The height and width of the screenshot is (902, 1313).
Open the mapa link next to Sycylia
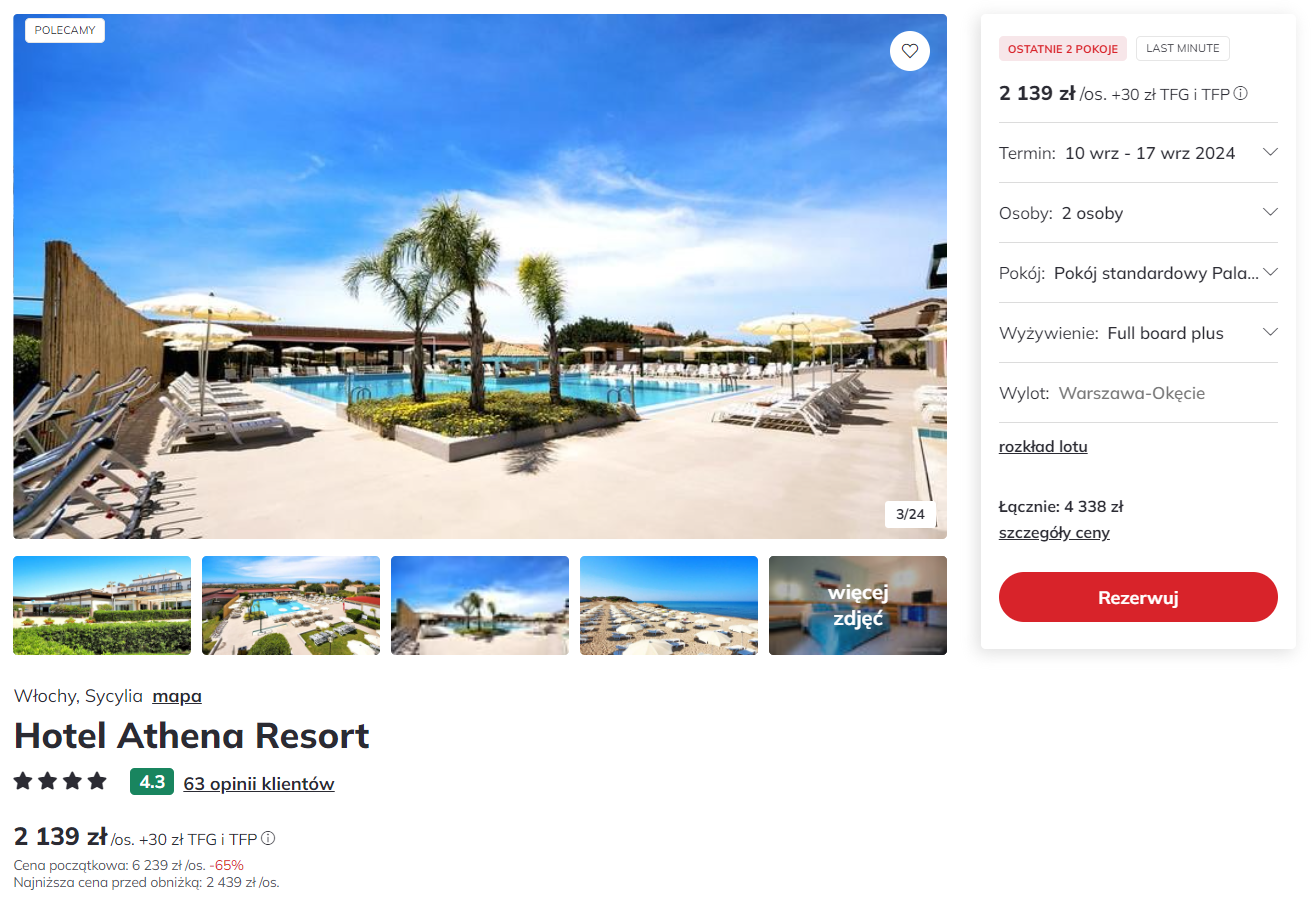tap(177, 696)
